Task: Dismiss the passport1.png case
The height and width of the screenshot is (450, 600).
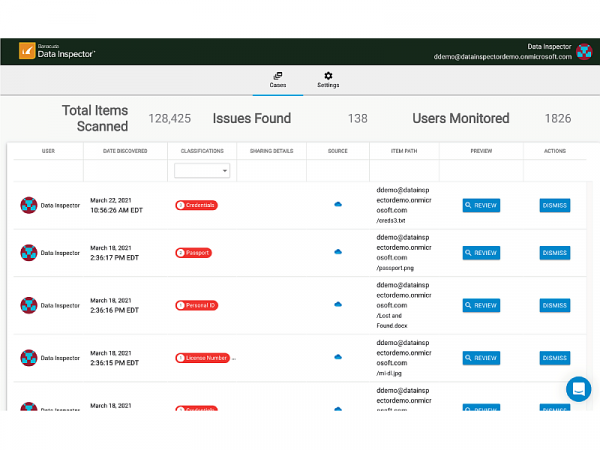Action: [x=555, y=253]
